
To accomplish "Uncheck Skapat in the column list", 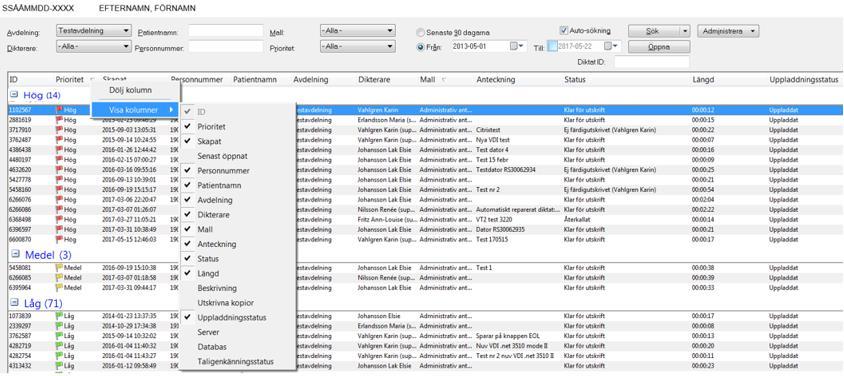I will 187,141.
